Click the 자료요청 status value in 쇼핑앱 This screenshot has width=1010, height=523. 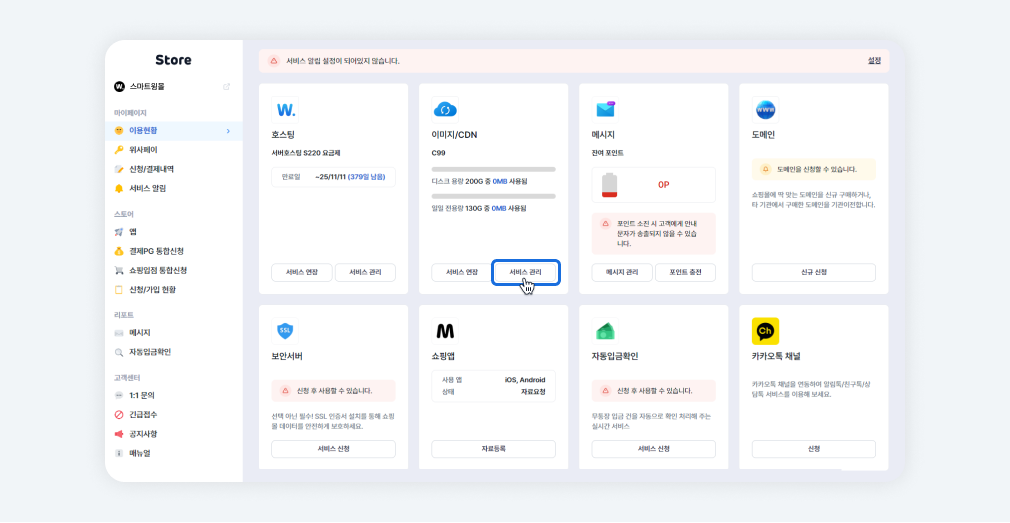pyautogui.click(x=533, y=392)
